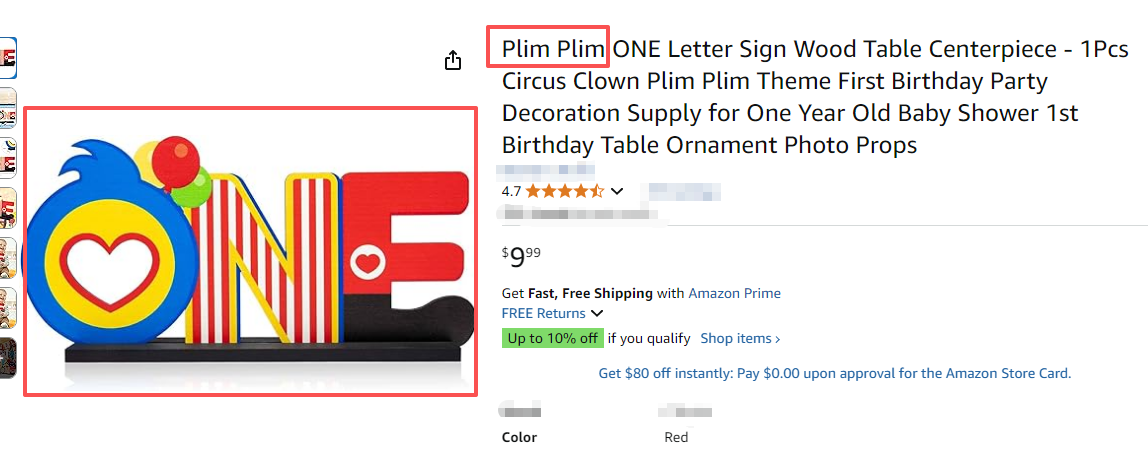Expand the arrow next to FREE Returns
The image size is (1148, 454).
pyautogui.click(x=597, y=314)
